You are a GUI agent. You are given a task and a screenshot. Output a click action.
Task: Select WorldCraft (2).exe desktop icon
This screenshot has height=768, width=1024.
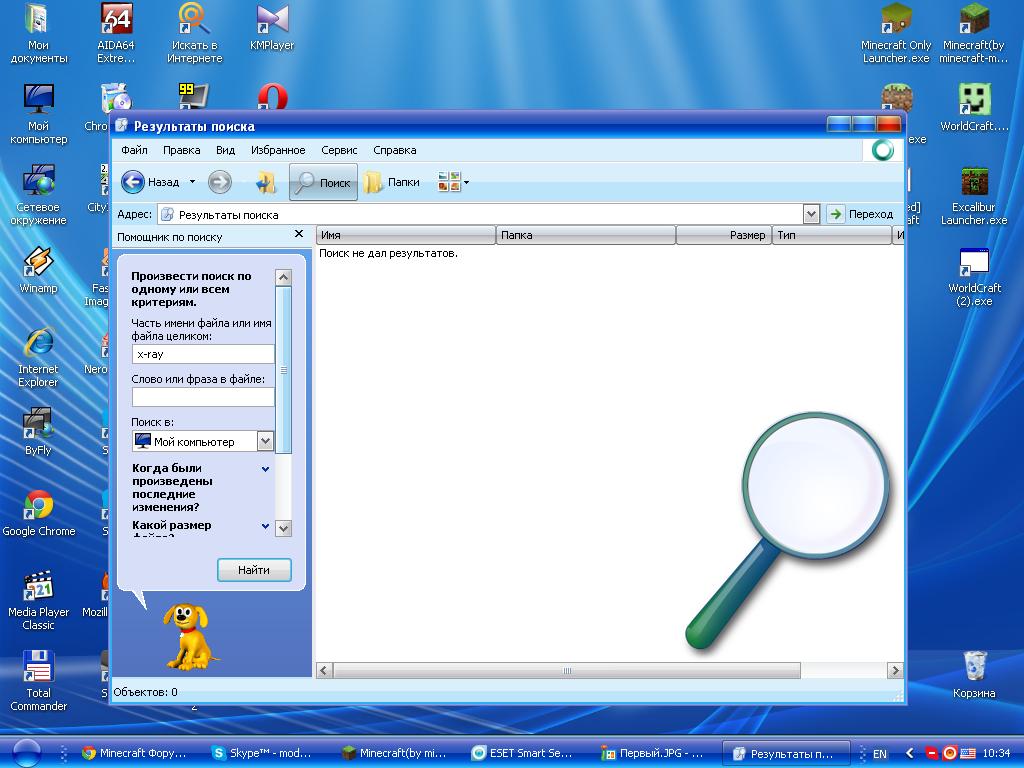pyautogui.click(x=974, y=276)
